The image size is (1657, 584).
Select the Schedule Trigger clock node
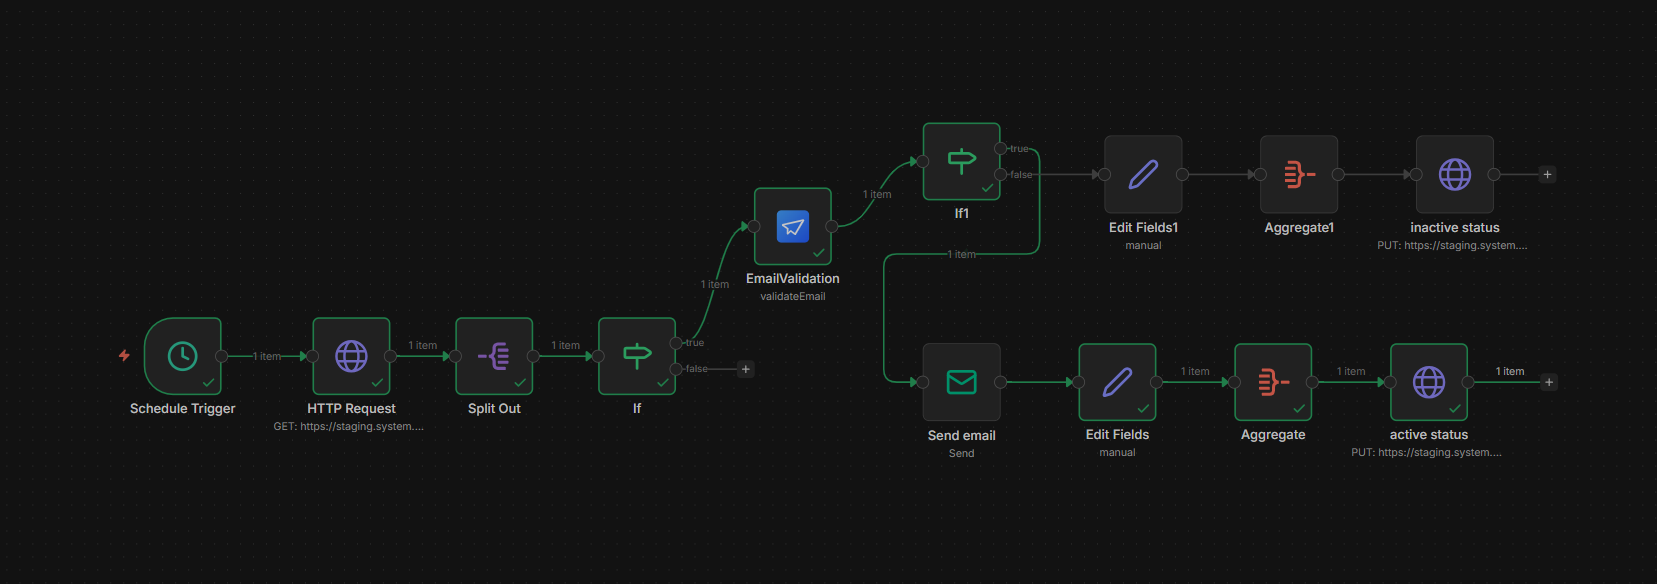[182, 356]
